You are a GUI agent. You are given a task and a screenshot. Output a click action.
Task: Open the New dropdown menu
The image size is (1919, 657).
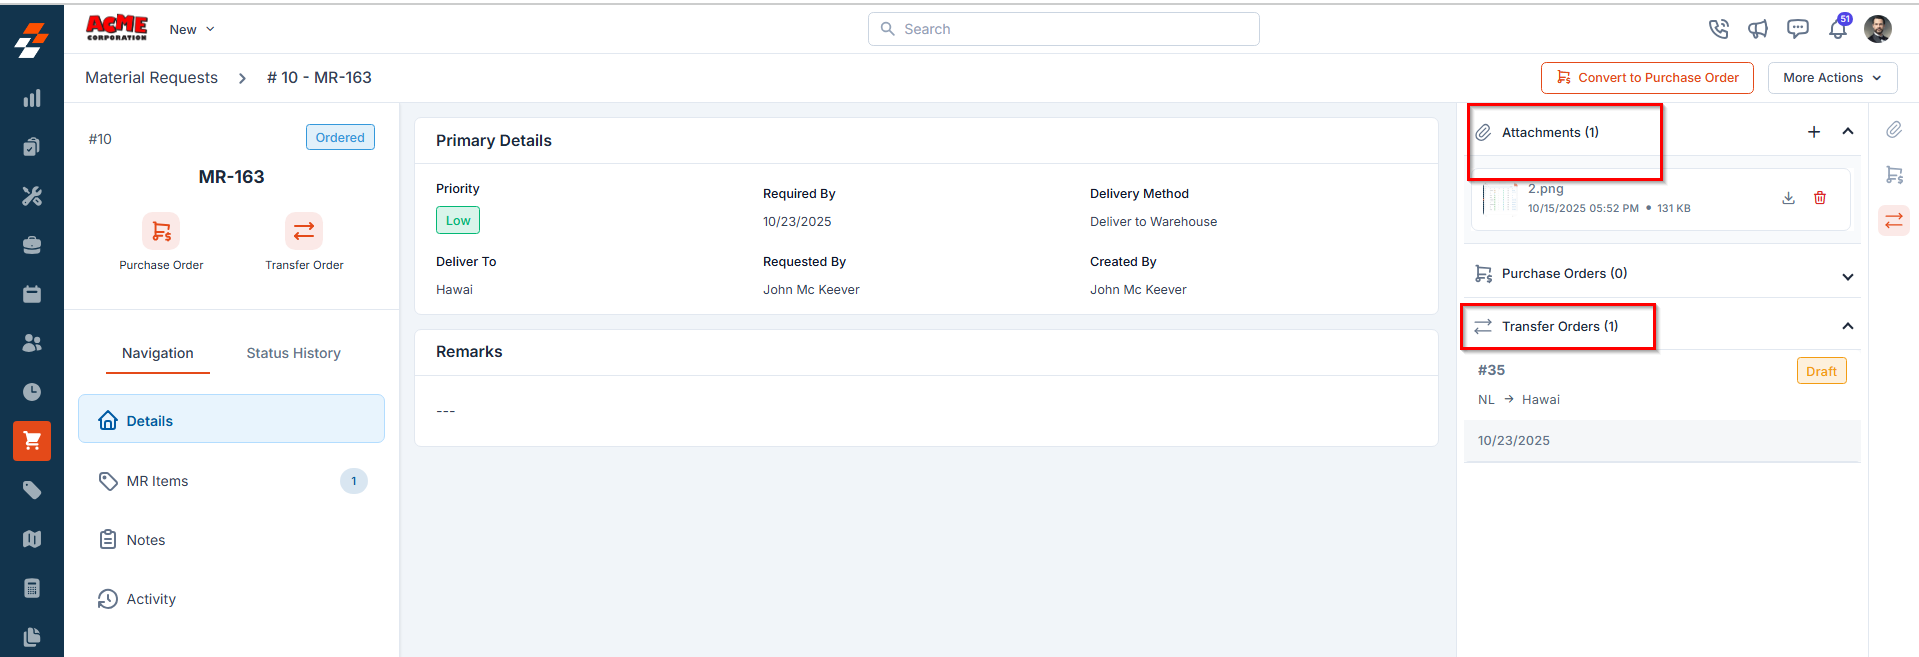pos(192,29)
